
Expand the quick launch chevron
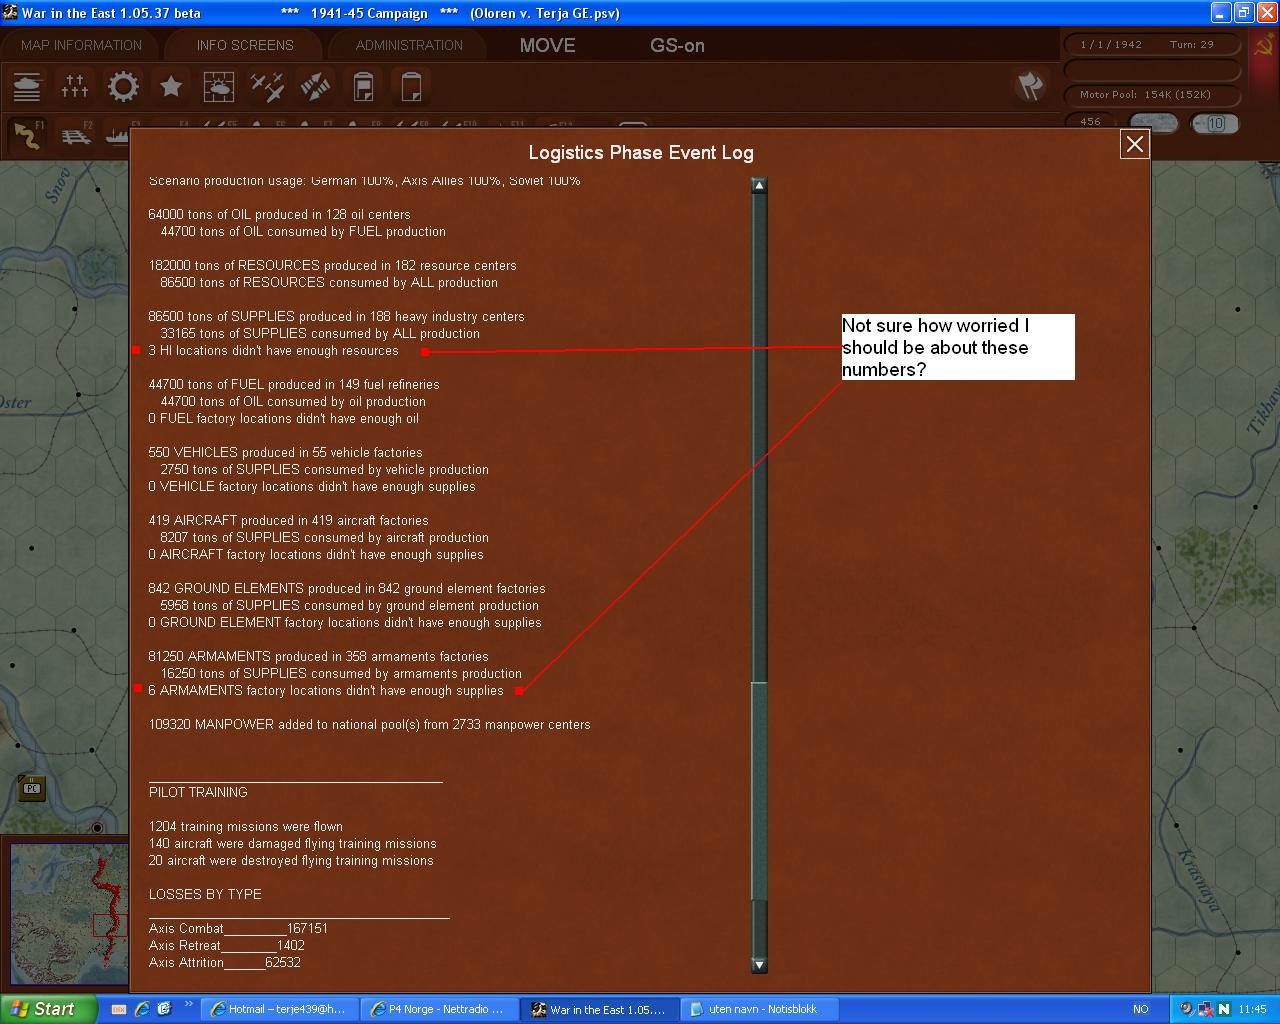(187, 1002)
